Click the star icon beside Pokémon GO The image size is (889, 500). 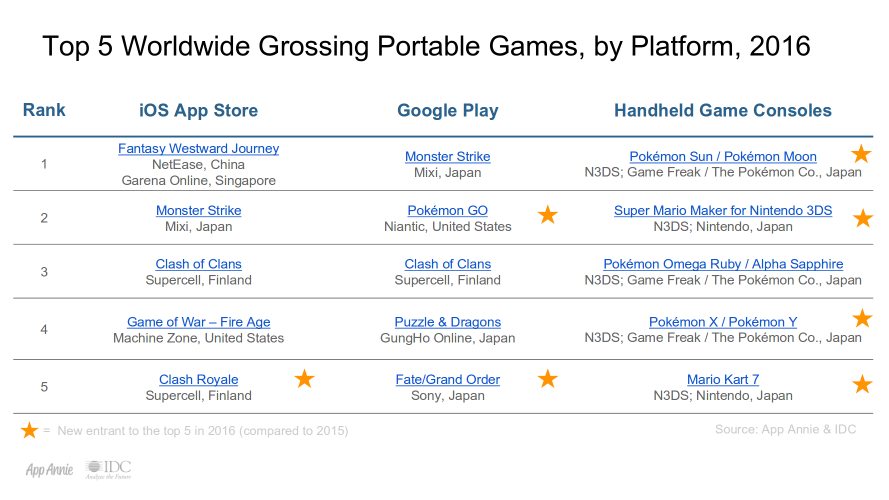click(x=548, y=215)
